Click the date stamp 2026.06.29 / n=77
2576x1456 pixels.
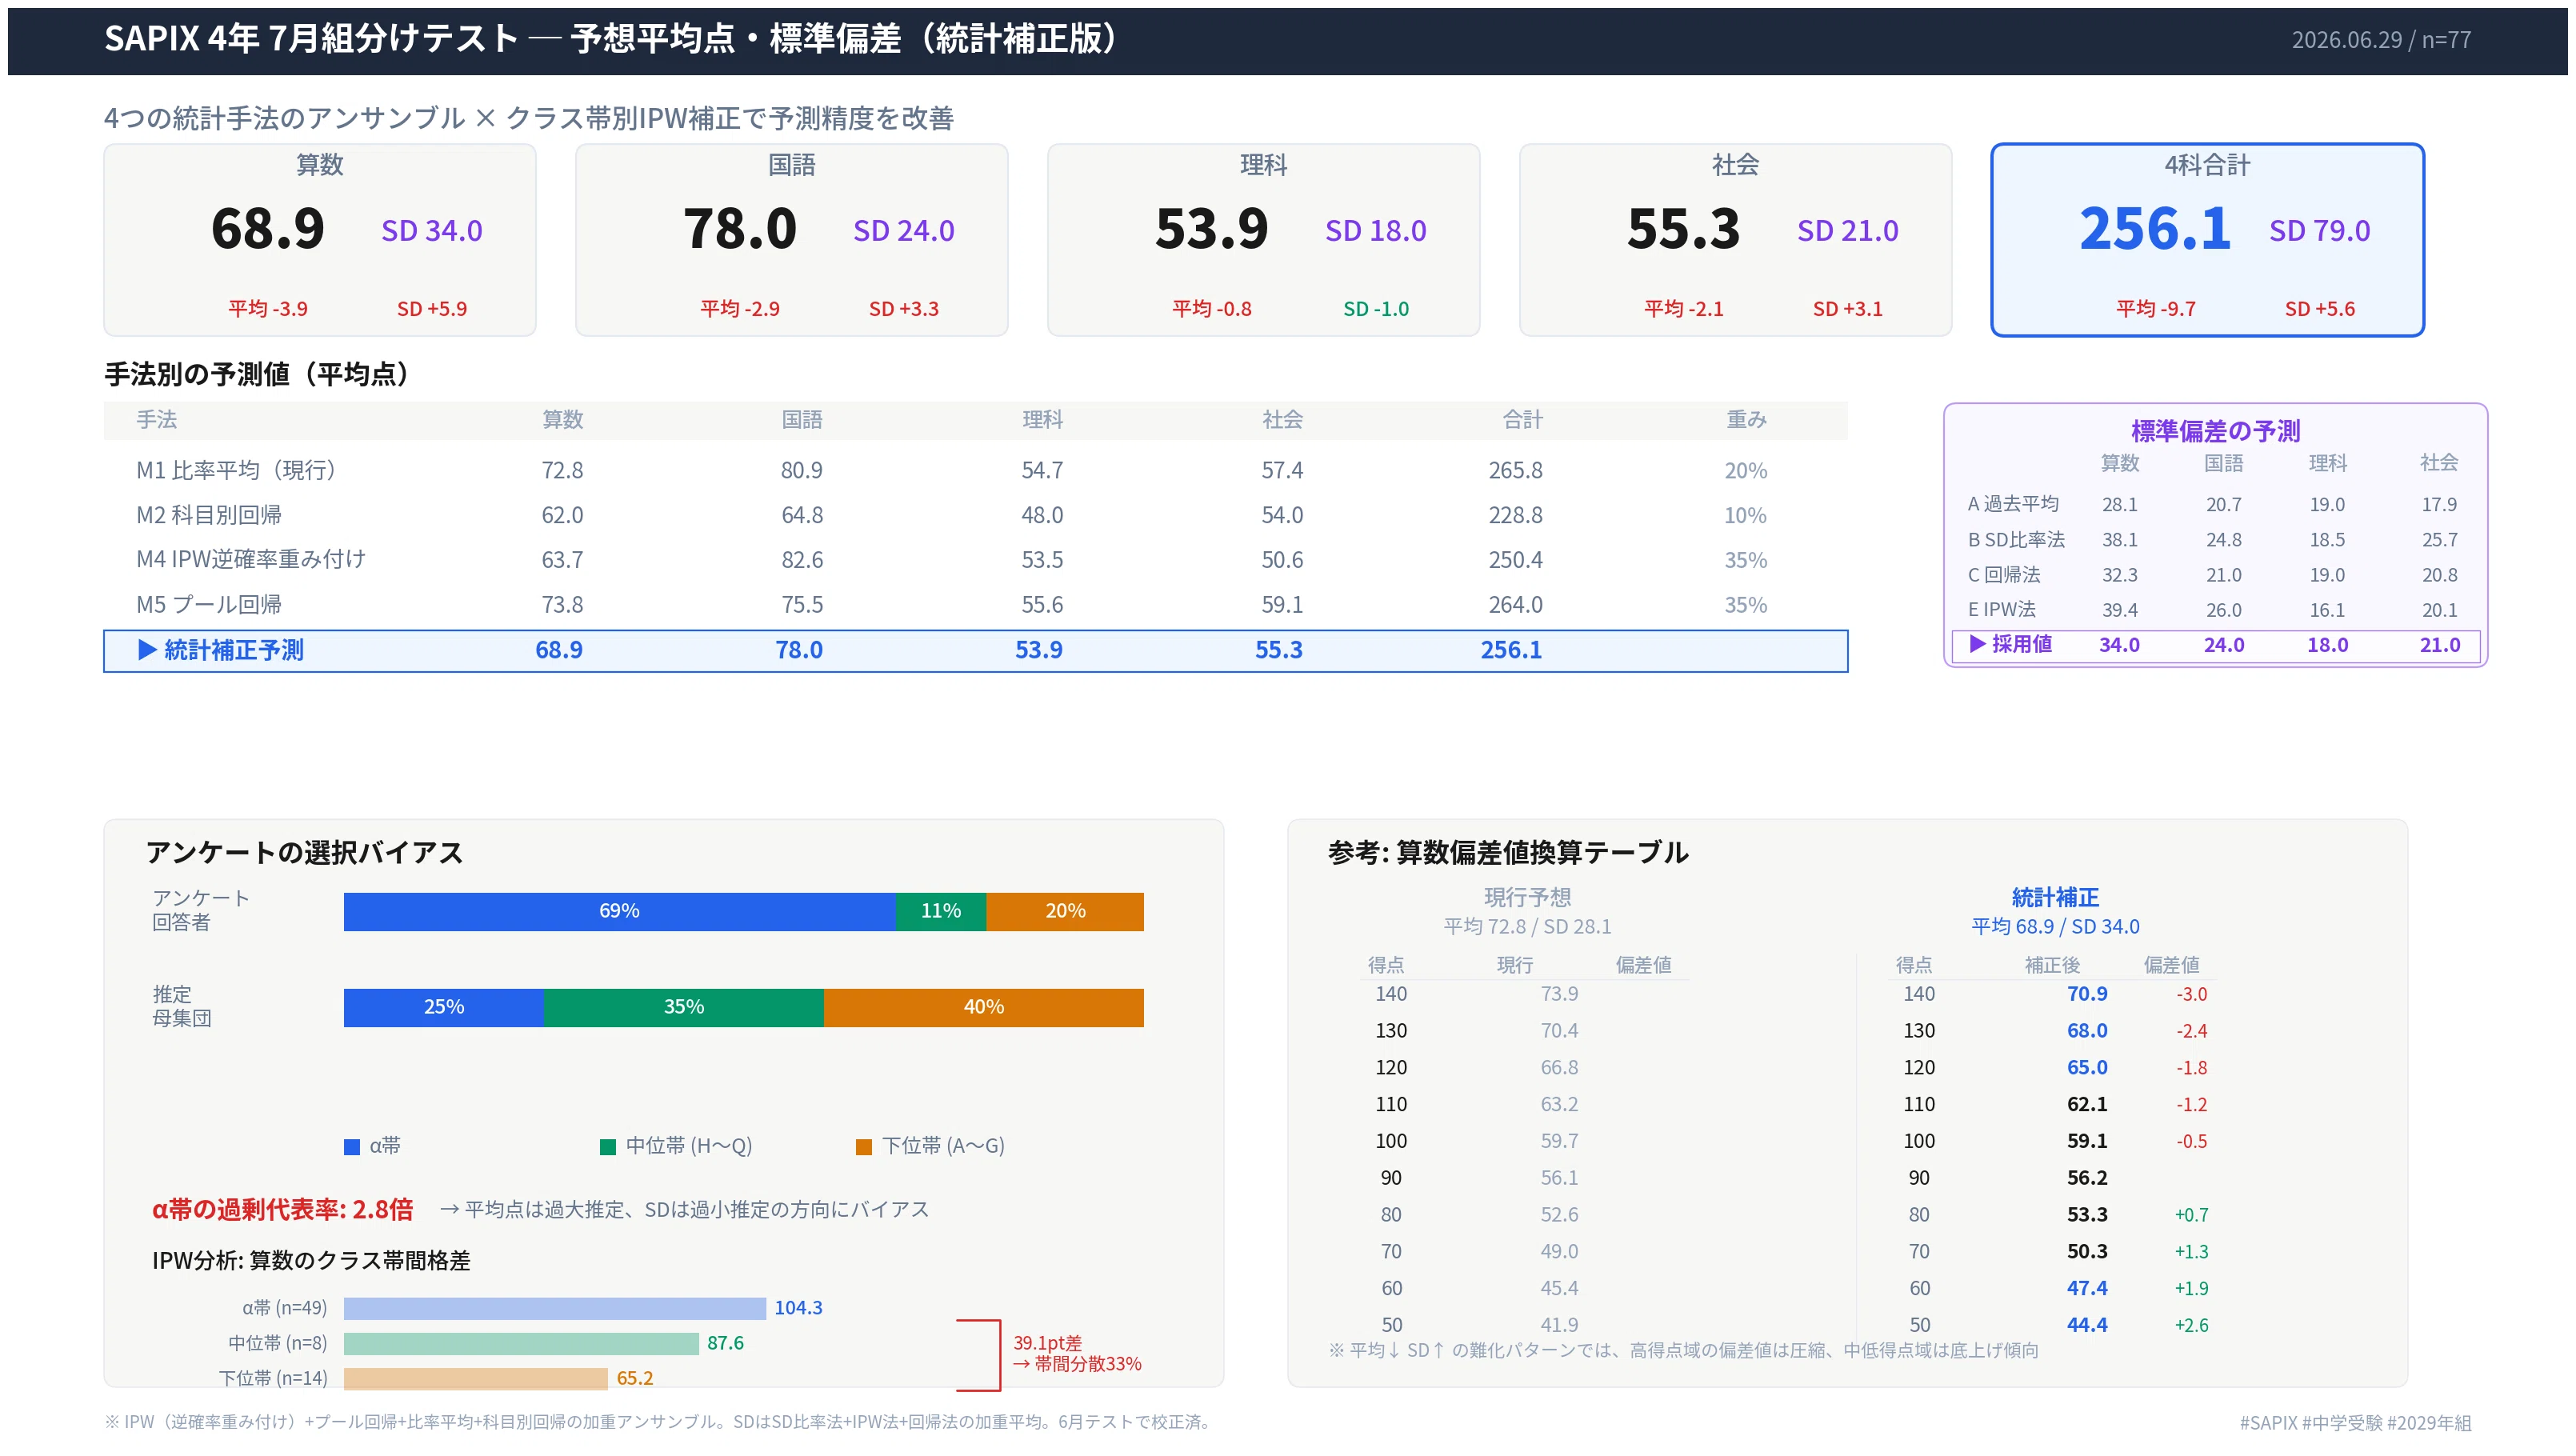(2381, 40)
